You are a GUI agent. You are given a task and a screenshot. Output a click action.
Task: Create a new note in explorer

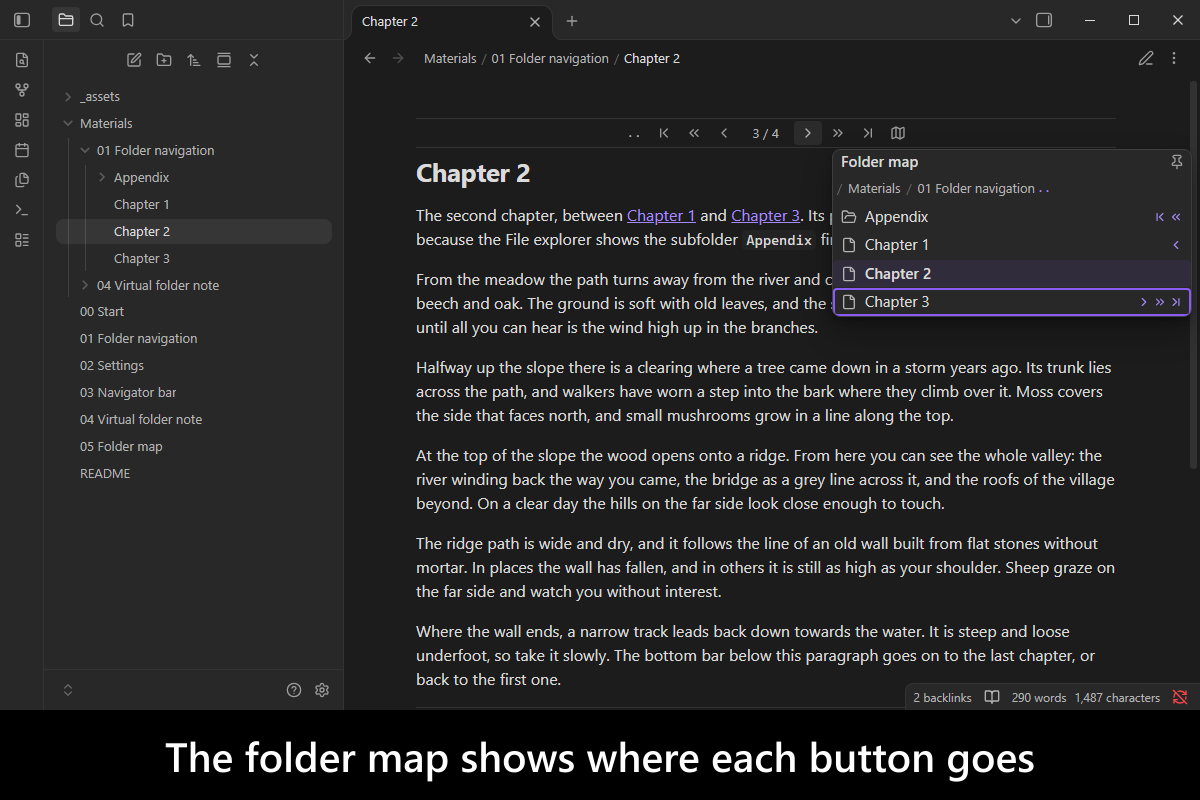[x=134, y=60]
